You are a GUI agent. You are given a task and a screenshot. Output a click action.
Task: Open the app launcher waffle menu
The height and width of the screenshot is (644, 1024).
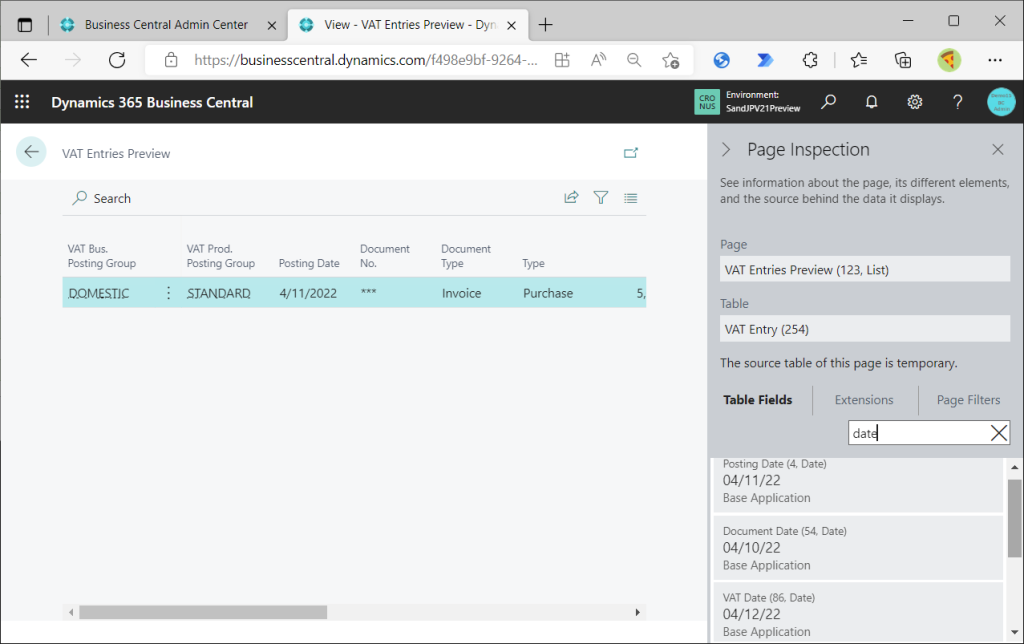point(22,102)
